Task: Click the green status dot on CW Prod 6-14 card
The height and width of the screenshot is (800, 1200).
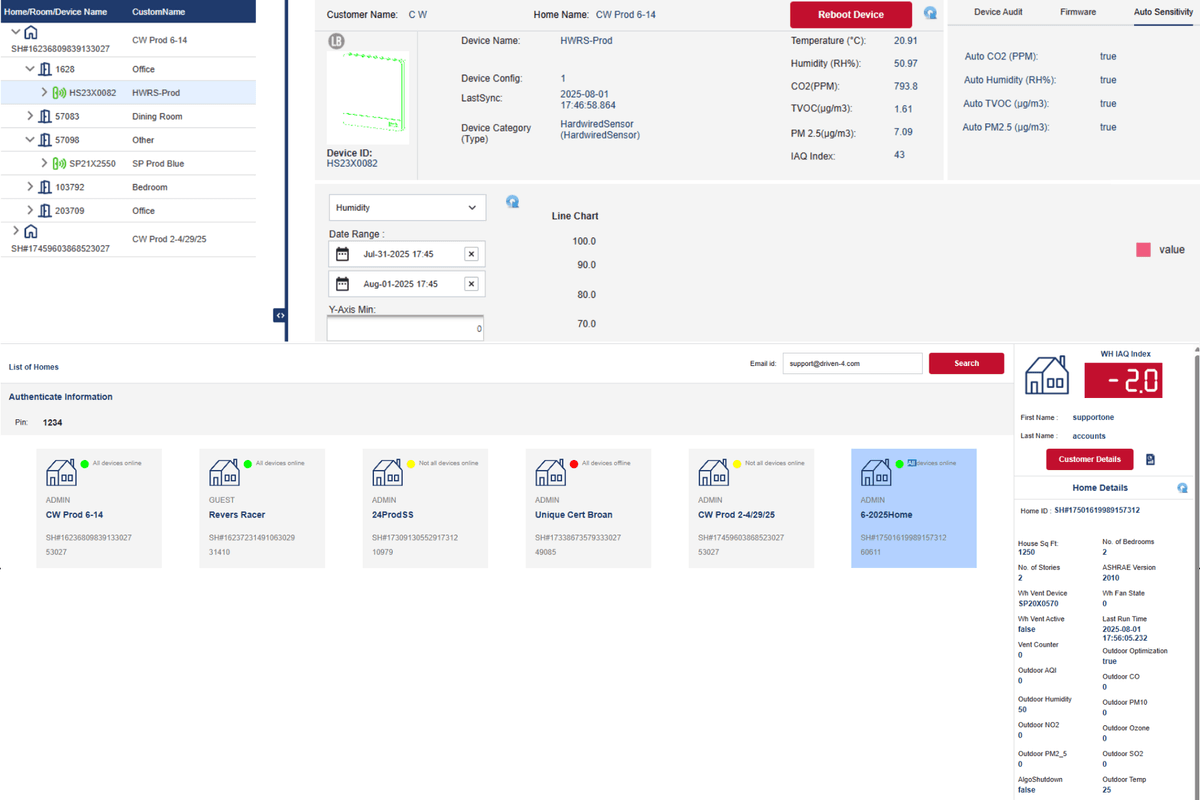Action: click(85, 464)
